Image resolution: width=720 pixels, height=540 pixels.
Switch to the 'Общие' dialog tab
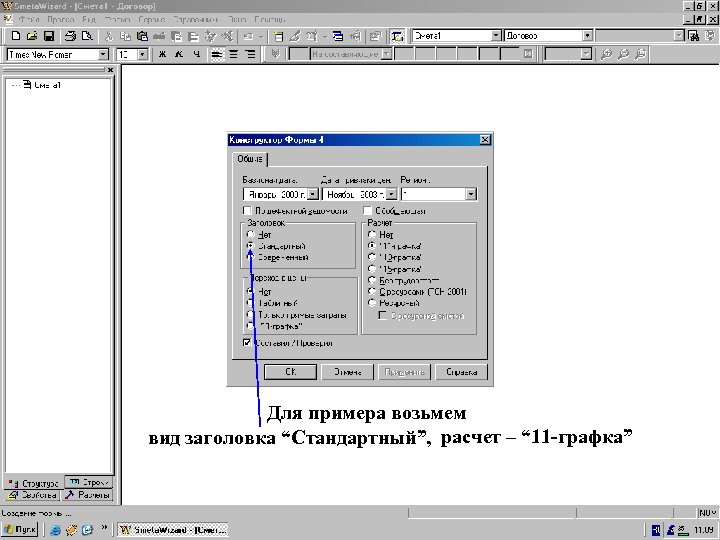pyautogui.click(x=250, y=159)
